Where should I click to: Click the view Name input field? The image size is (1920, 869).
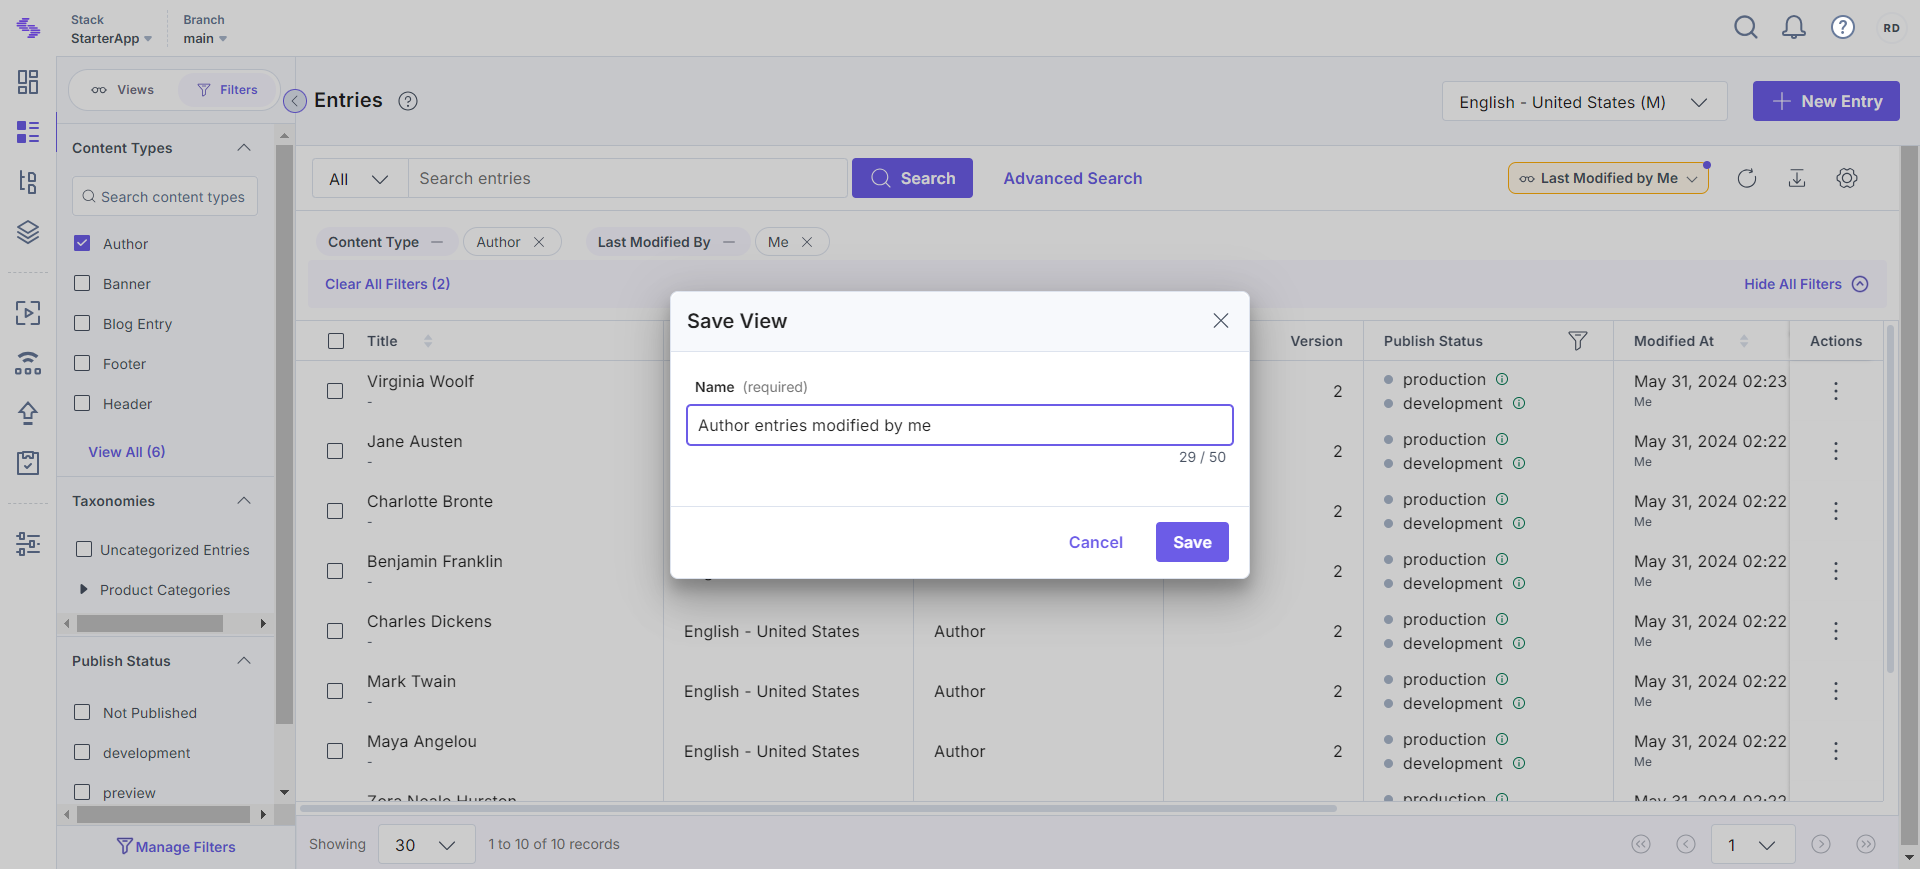pos(960,425)
